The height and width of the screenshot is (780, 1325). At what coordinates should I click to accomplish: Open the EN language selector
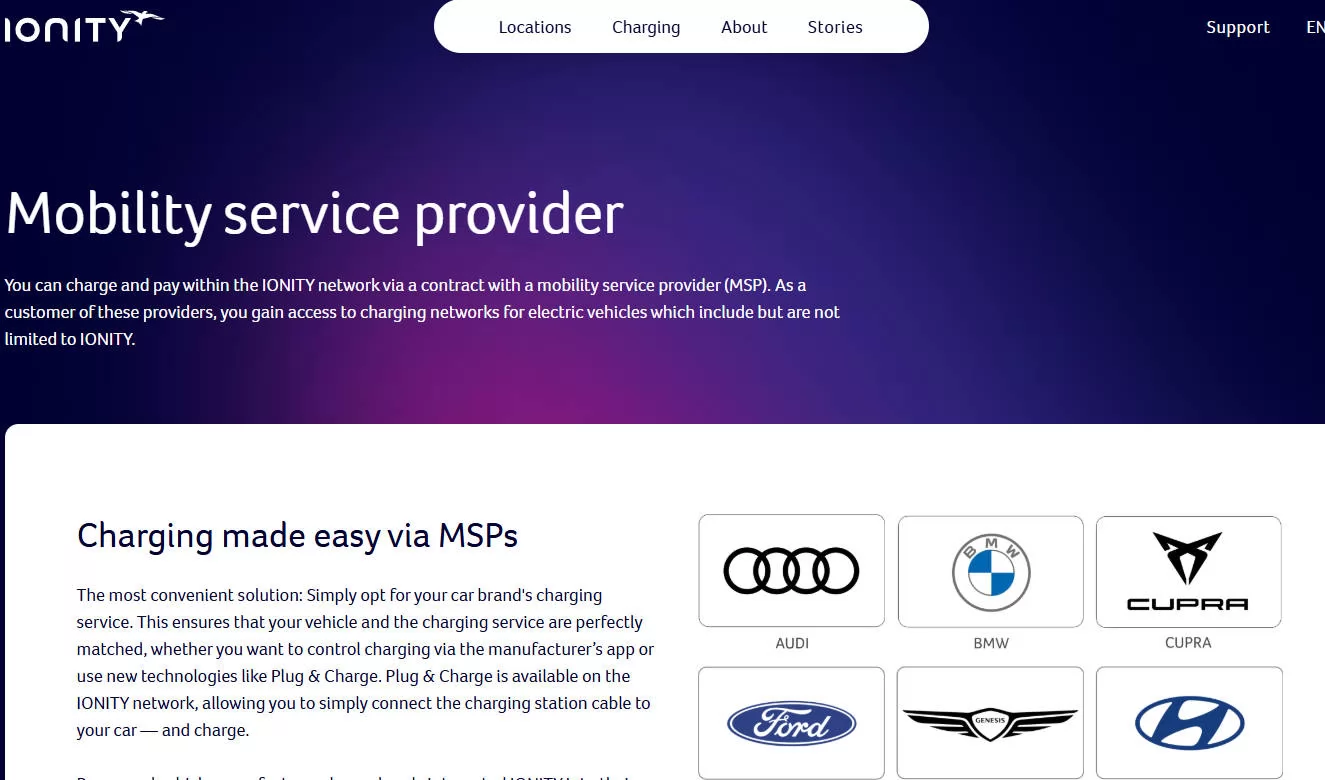coord(1315,27)
